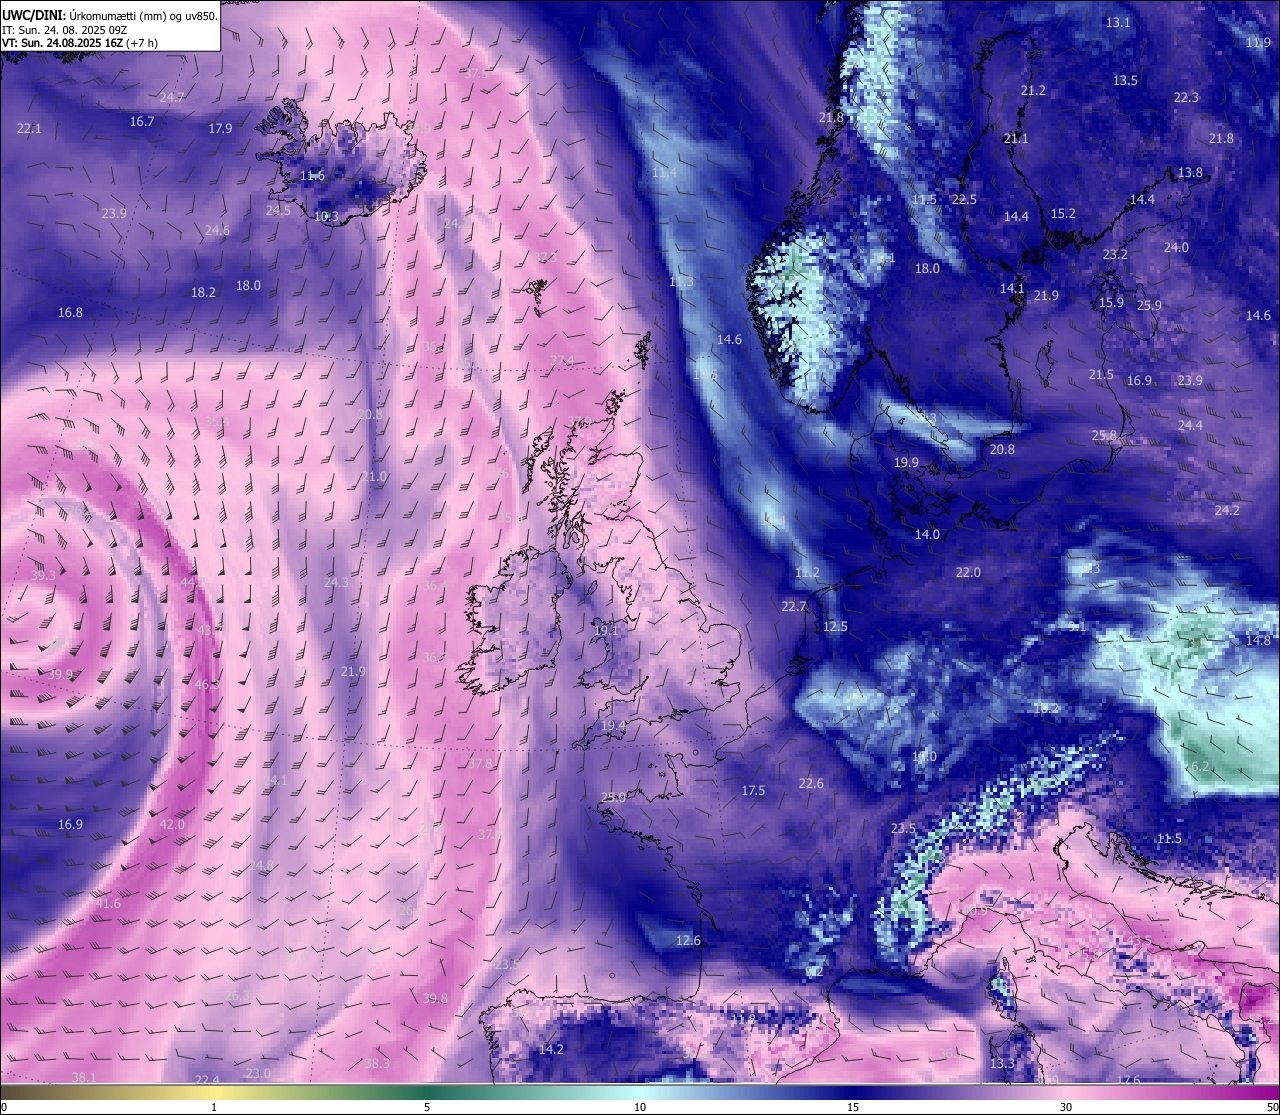1280x1115 pixels.
Task: Select the map value 24.5
Action: 278,210
